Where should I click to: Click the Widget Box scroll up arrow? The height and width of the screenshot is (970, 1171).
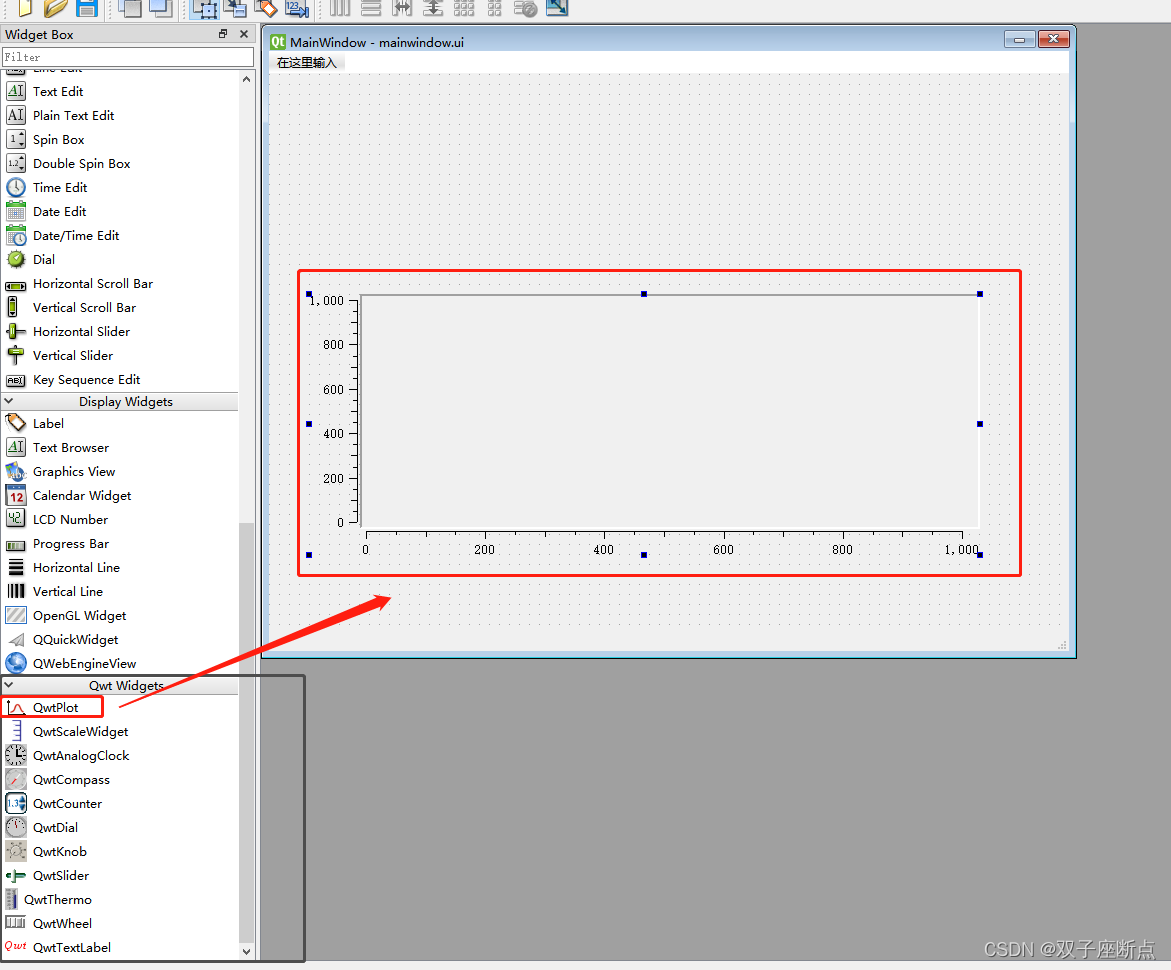[x=246, y=78]
